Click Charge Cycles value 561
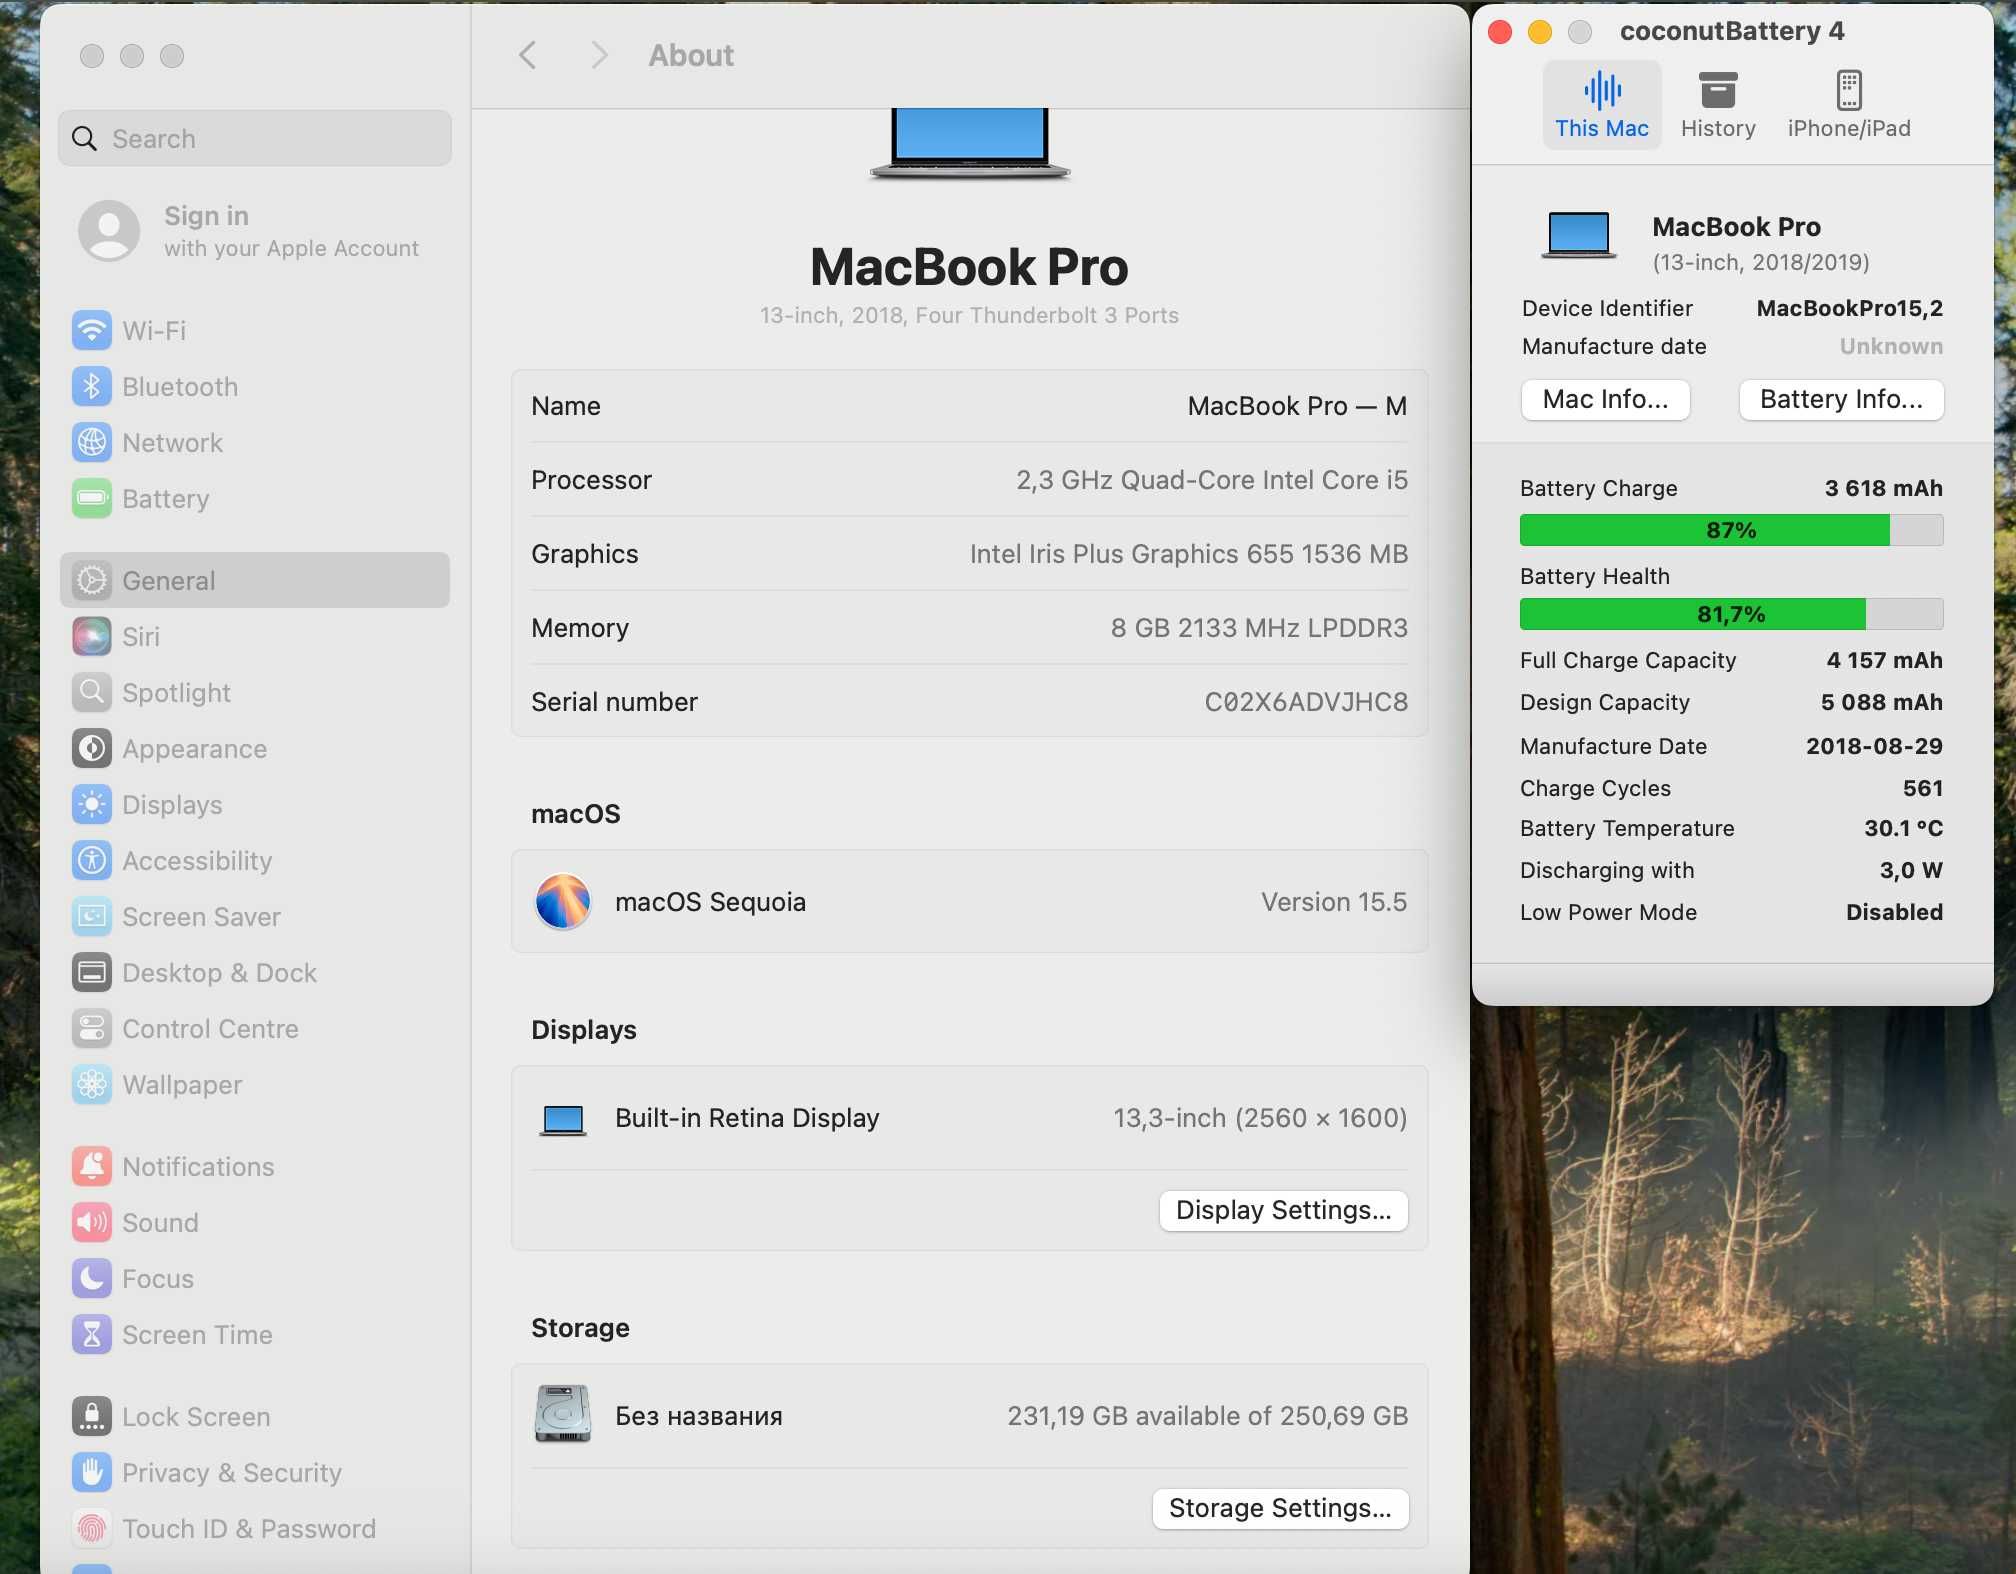2016x1574 pixels. click(1922, 788)
